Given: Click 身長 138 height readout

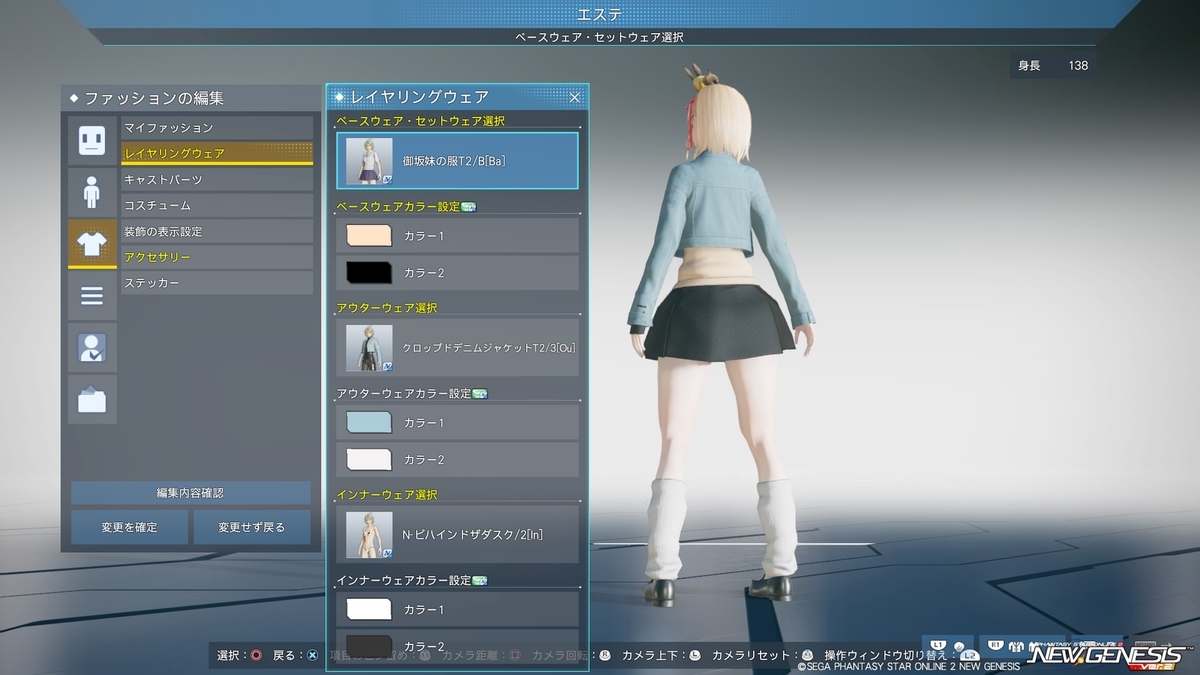Looking at the screenshot, I should pyautogui.click(x=1052, y=66).
